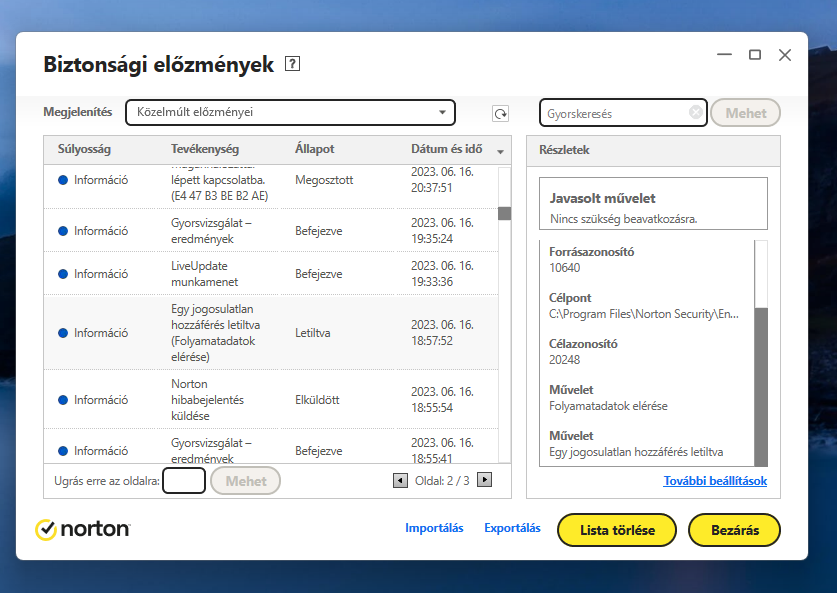The image size is (837, 593).
Task: Select the Megosztott status row
Action: [x=271, y=186]
